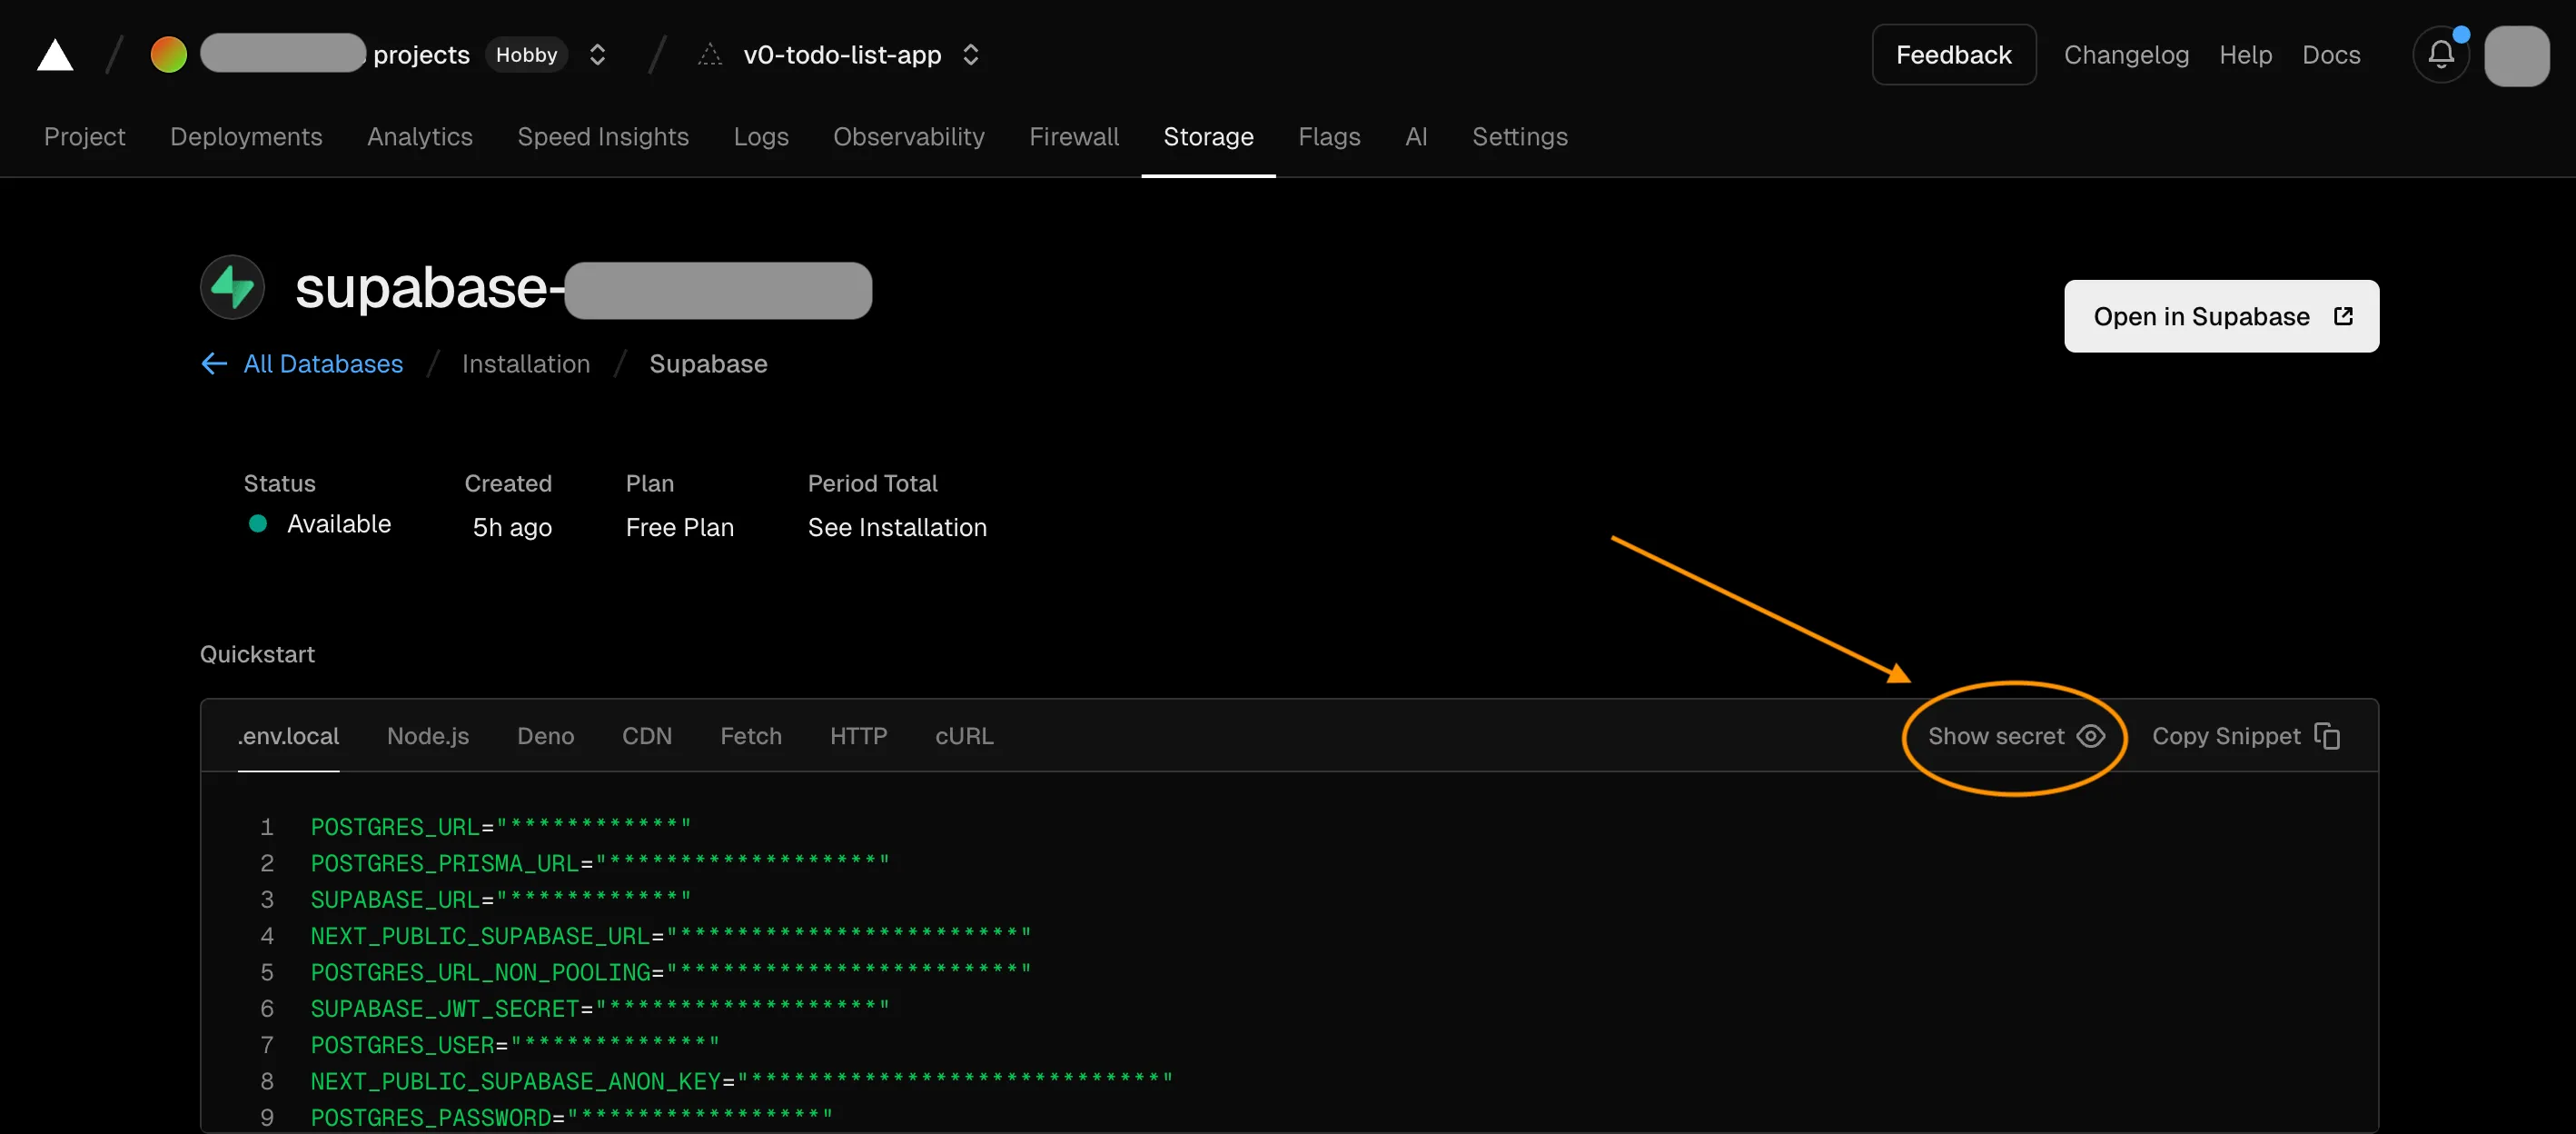The width and height of the screenshot is (2576, 1134).
Task: Open the notifications bell
Action: click(x=2440, y=55)
